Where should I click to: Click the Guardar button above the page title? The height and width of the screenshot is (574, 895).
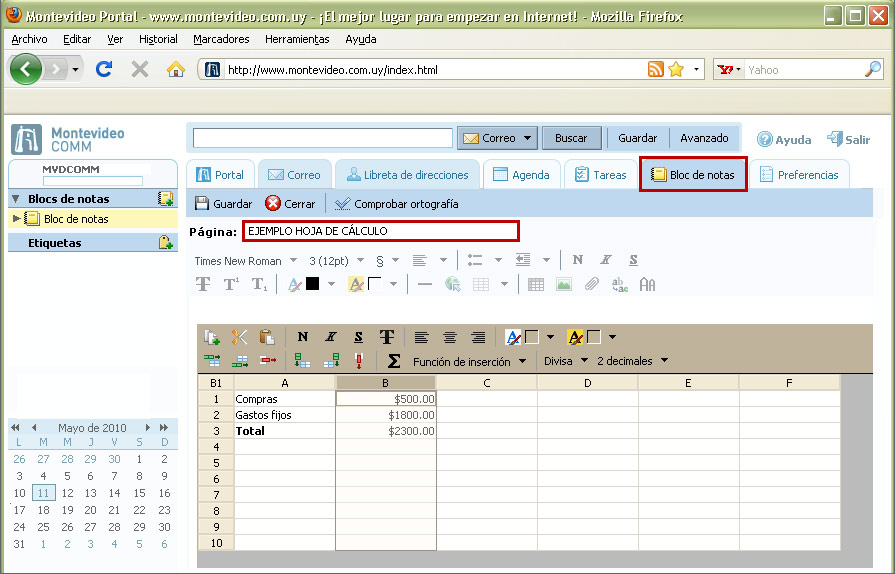tap(223, 203)
